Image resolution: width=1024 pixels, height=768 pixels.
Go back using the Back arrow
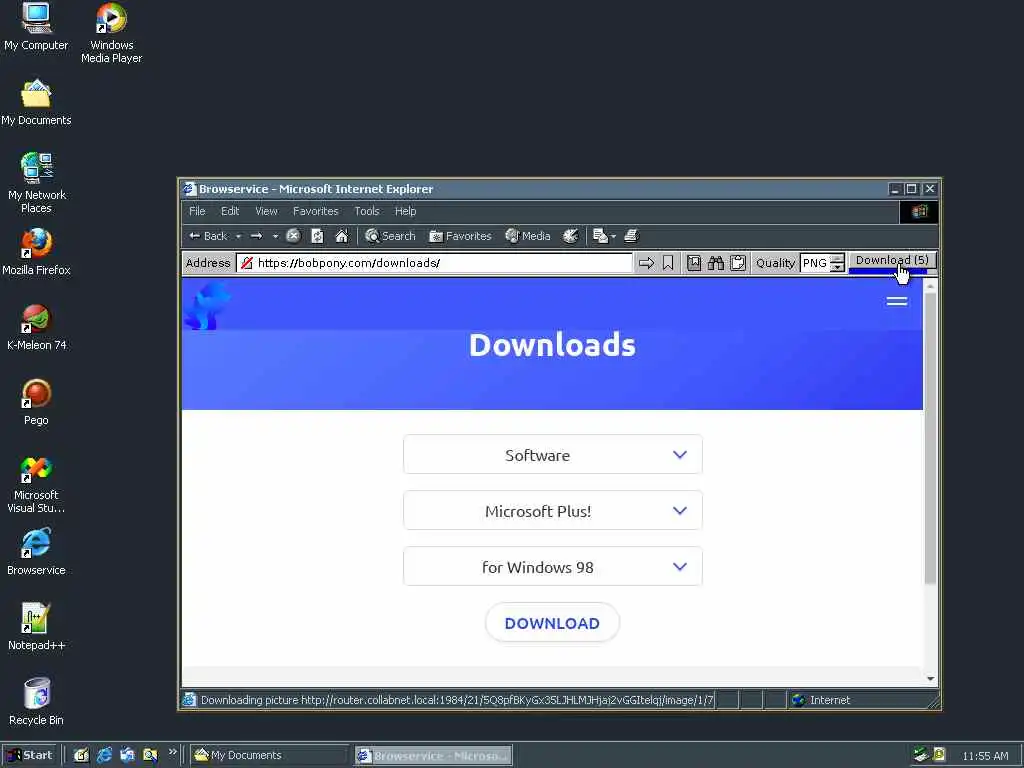tap(208, 236)
